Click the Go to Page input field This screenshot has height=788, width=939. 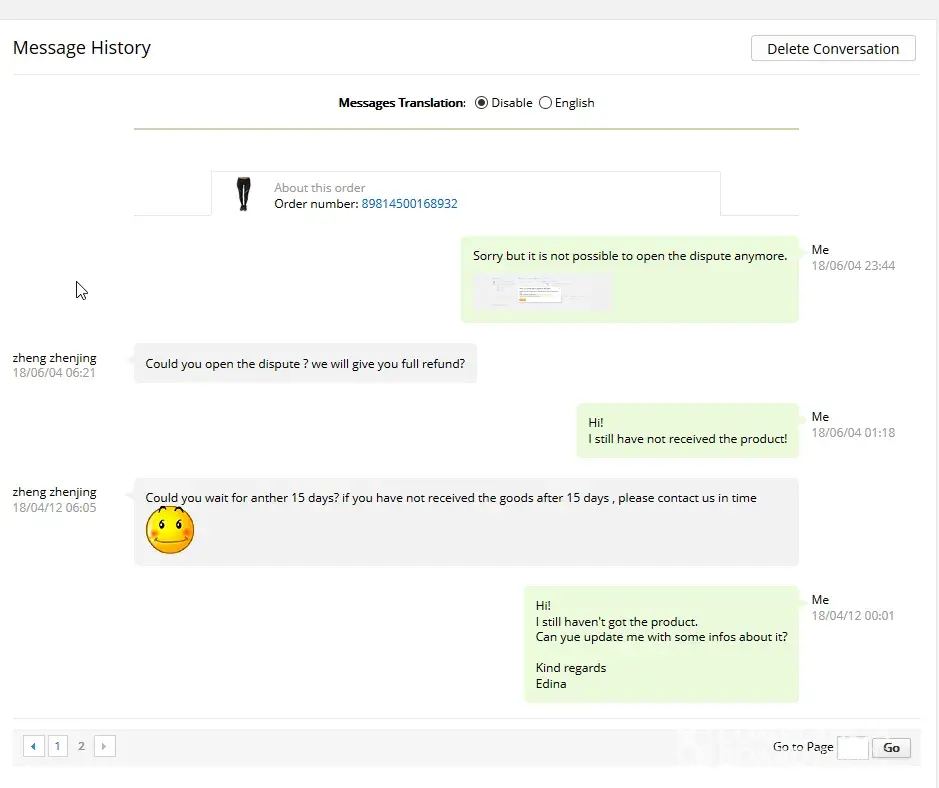click(x=851, y=747)
